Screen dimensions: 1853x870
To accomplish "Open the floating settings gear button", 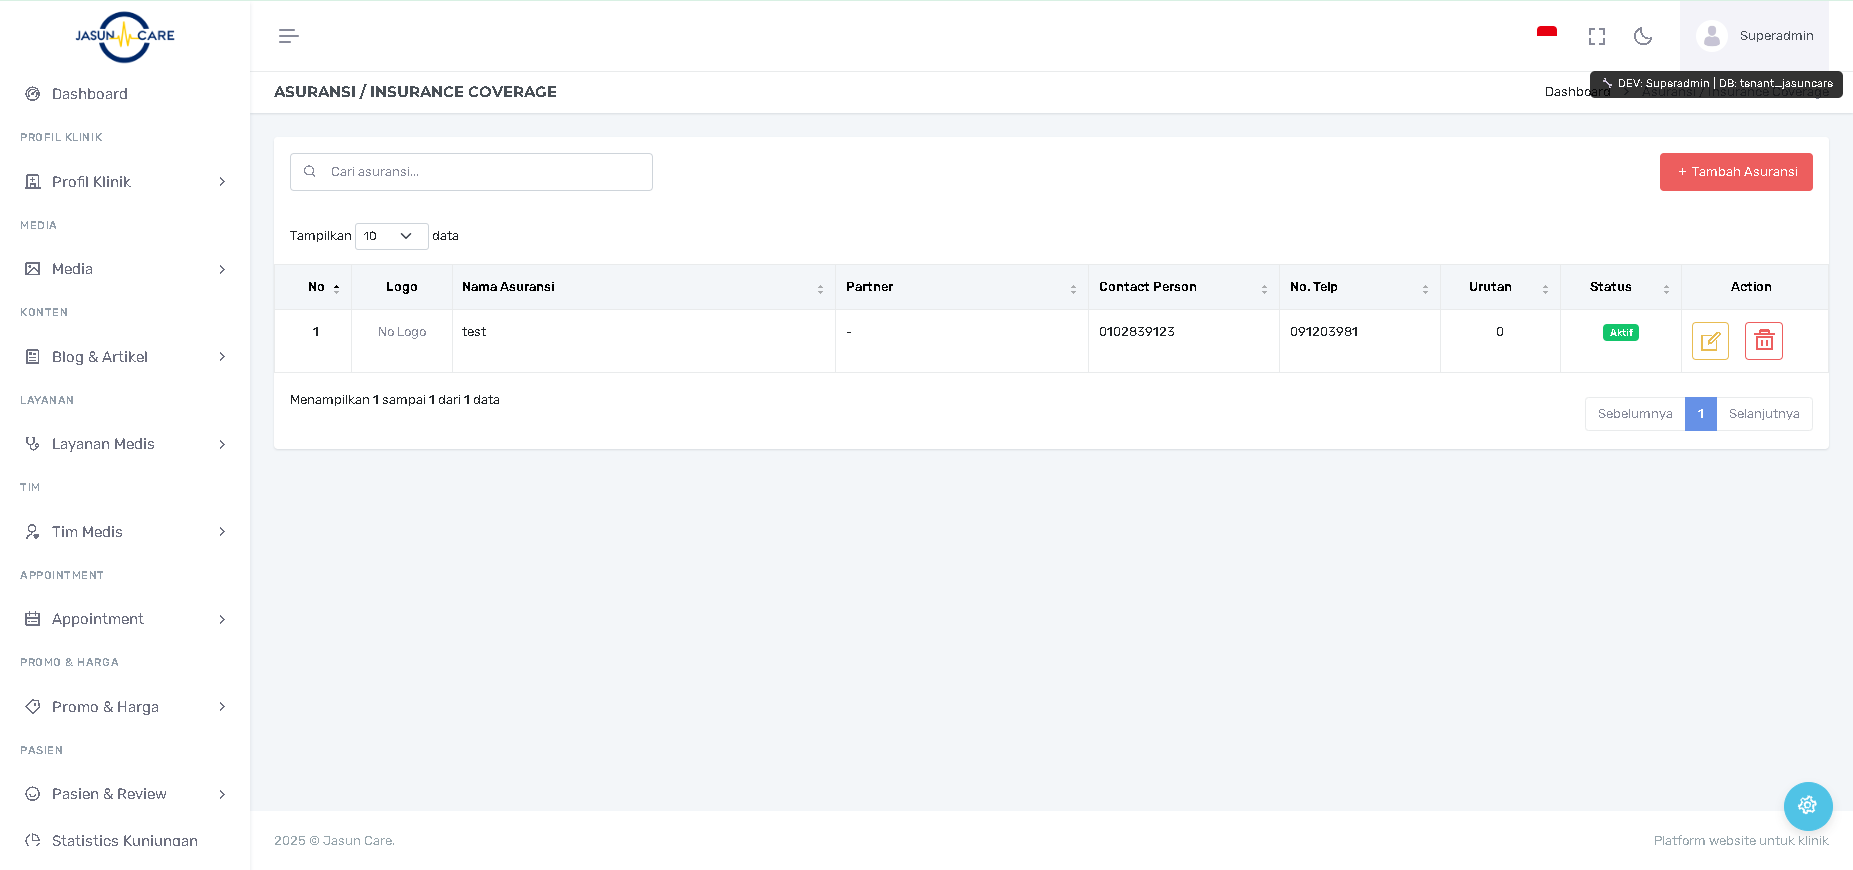I will point(1807,805).
